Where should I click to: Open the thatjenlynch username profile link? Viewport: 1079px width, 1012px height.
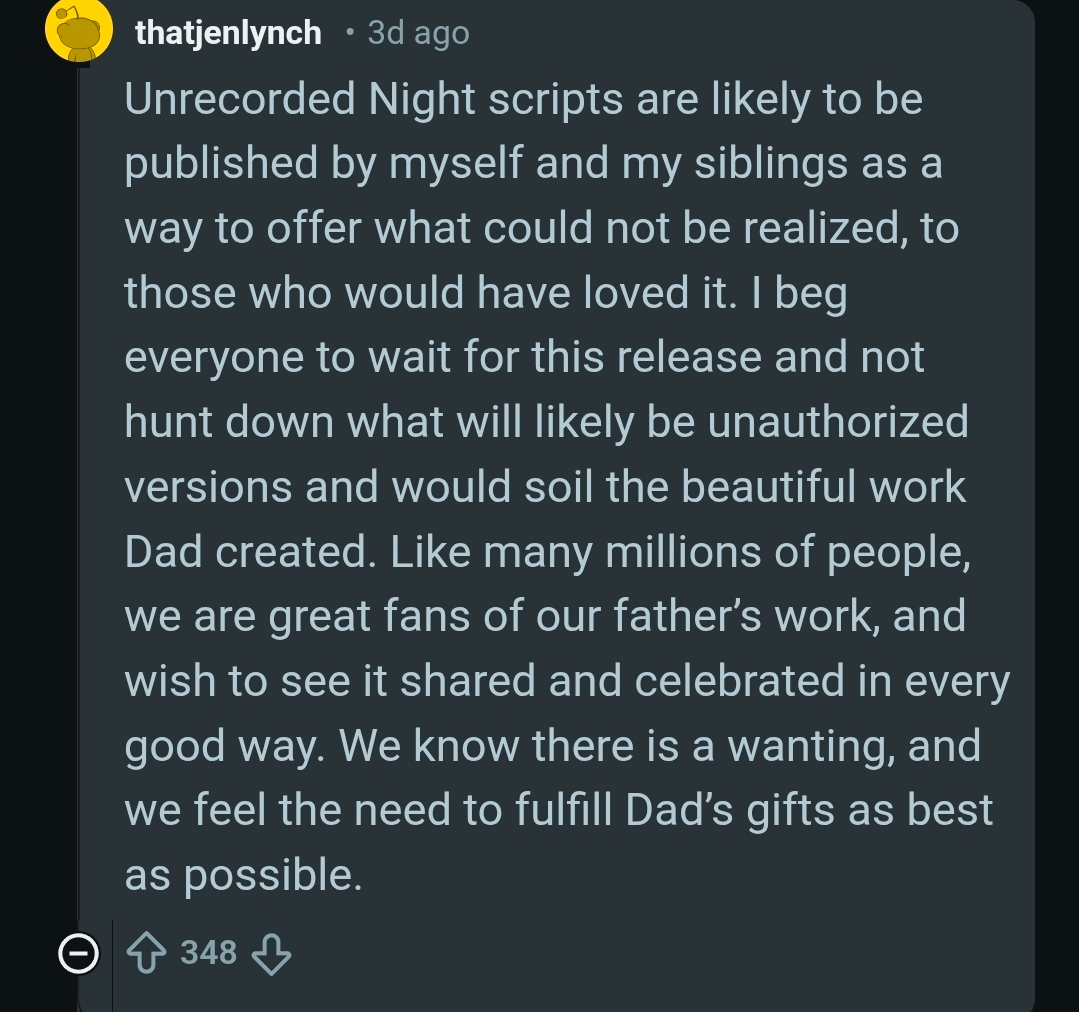[228, 33]
